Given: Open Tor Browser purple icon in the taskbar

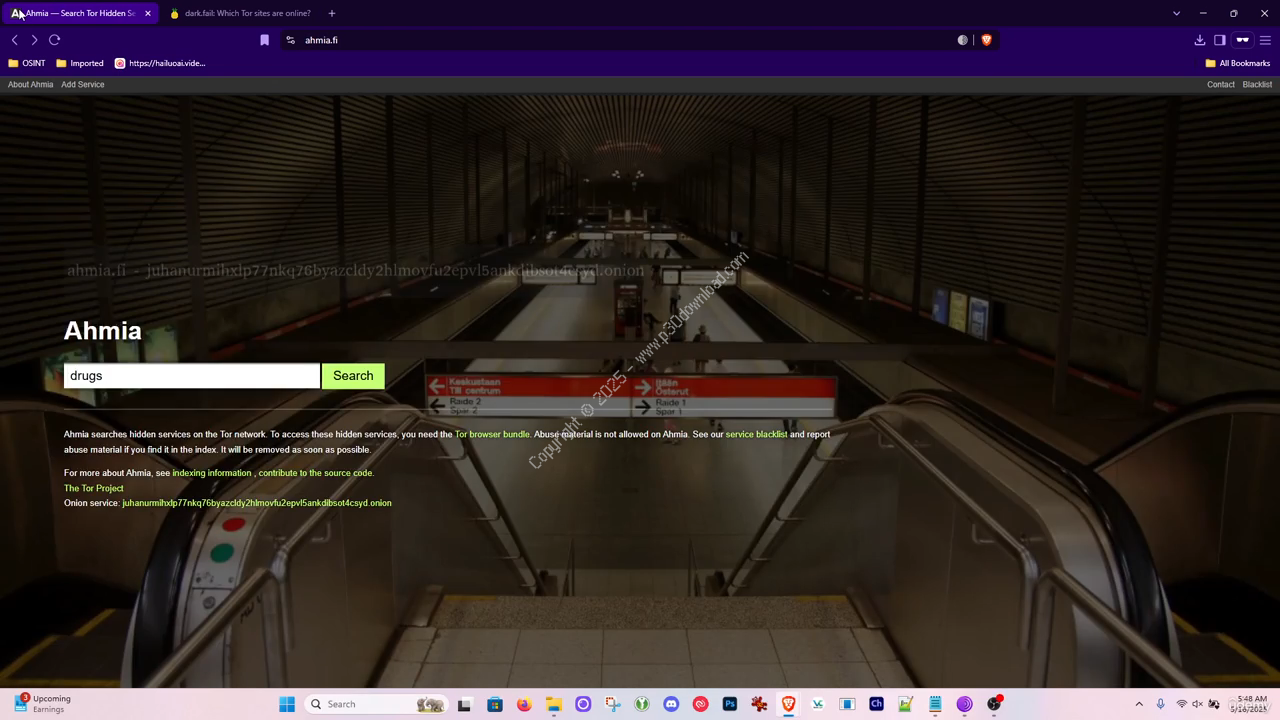Looking at the screenshot, I should pos(964,704).
